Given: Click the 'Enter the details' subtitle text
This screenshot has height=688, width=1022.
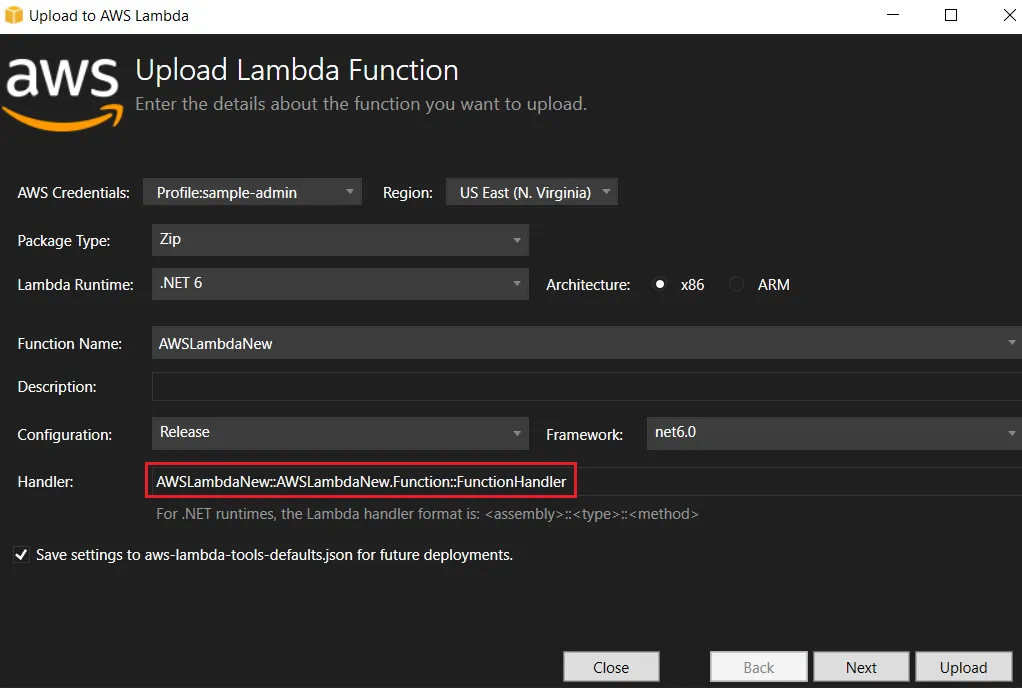Looking at the screenshot, I should pyautogui.click(x=361, y=104).
